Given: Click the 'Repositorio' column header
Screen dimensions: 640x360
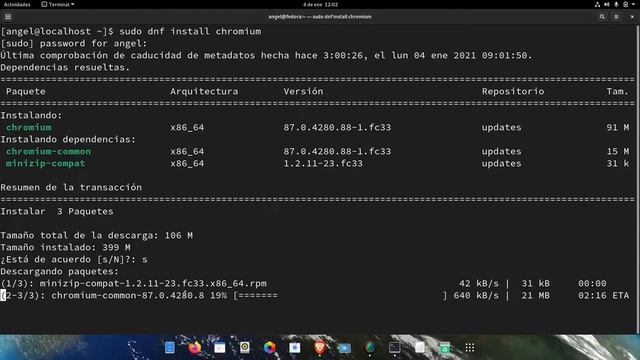Looking at the screenshot, I should tap(513, 91).
